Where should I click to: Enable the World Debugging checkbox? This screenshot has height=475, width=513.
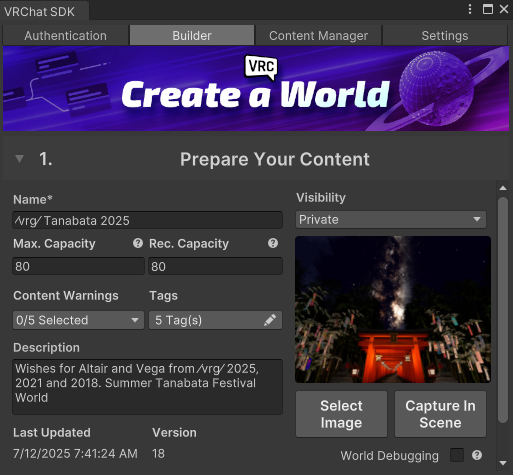coord(457,455)
